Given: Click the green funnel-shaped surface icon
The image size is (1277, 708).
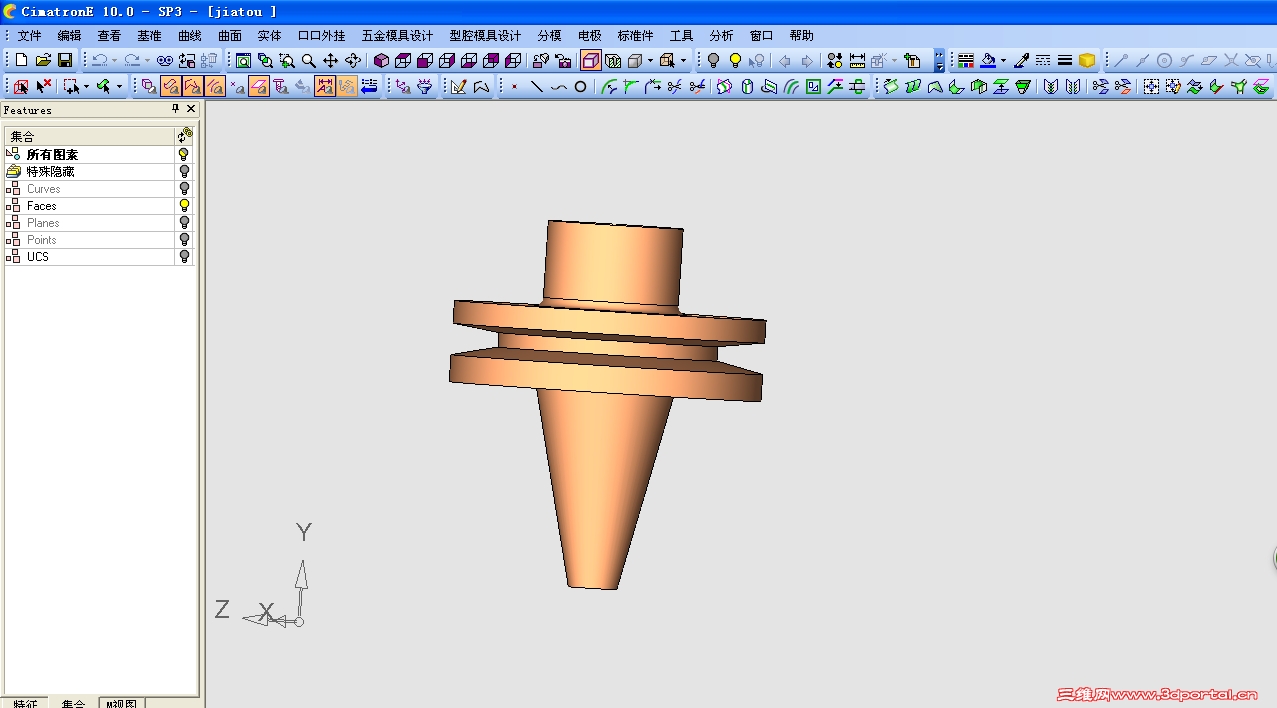Looking at the screenshot, I should [x=1023, y=87].
